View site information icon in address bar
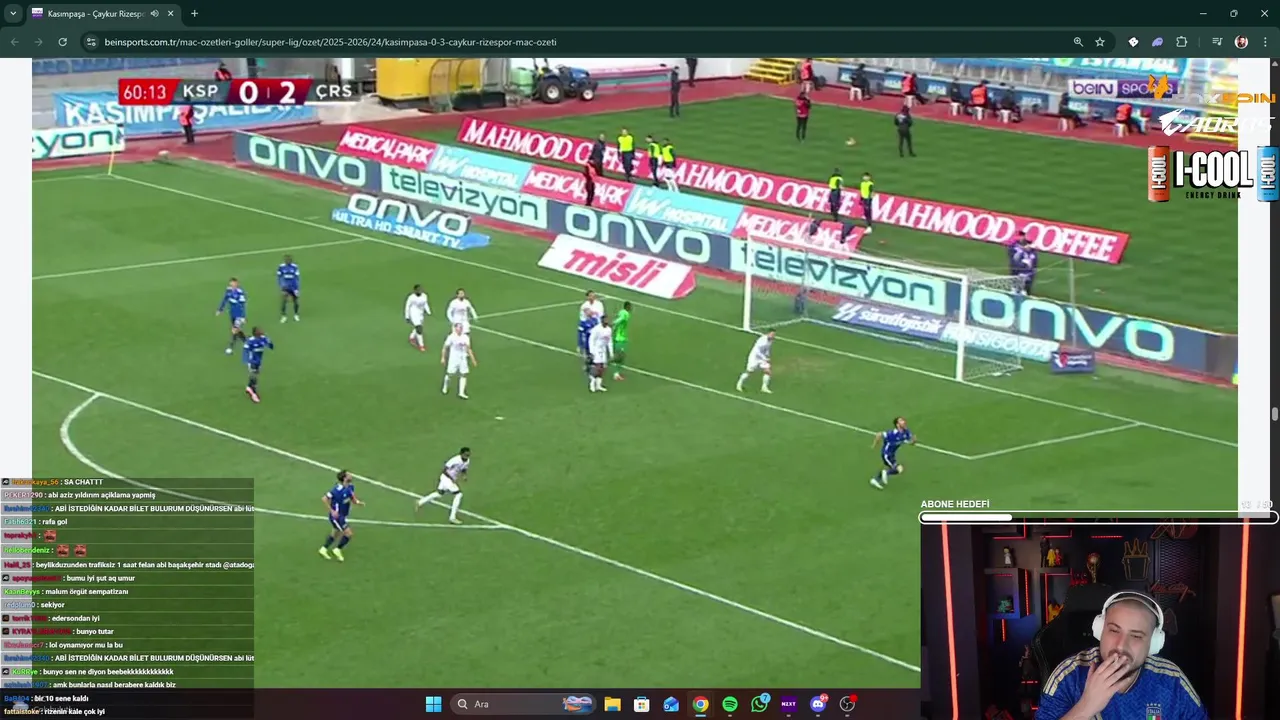The width and height of the screenshot is (1280, 720). pos(91,42)
